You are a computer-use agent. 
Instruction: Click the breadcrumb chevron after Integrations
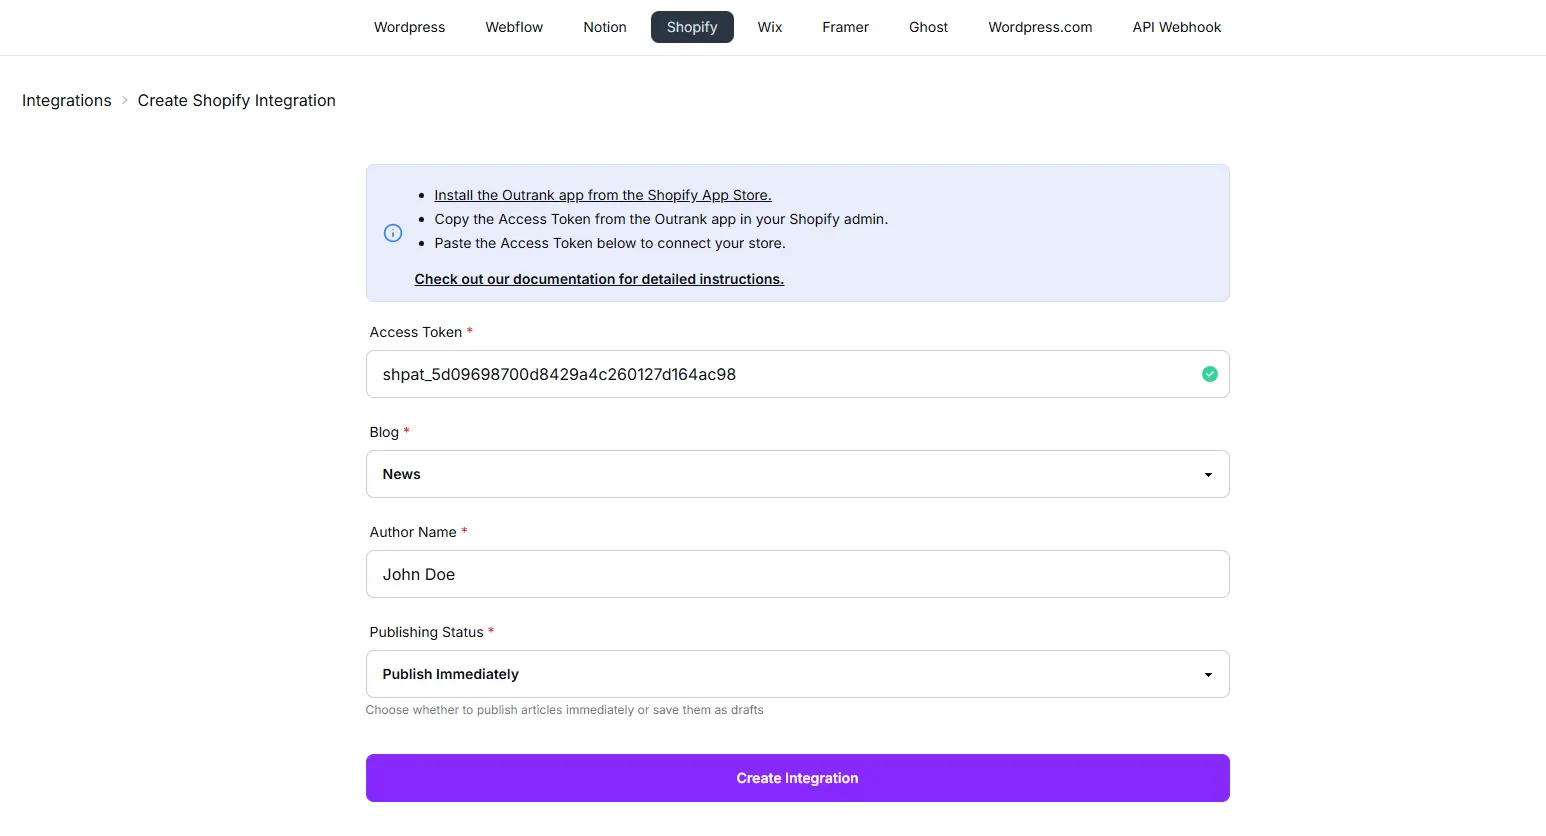[x=124, y=100]
